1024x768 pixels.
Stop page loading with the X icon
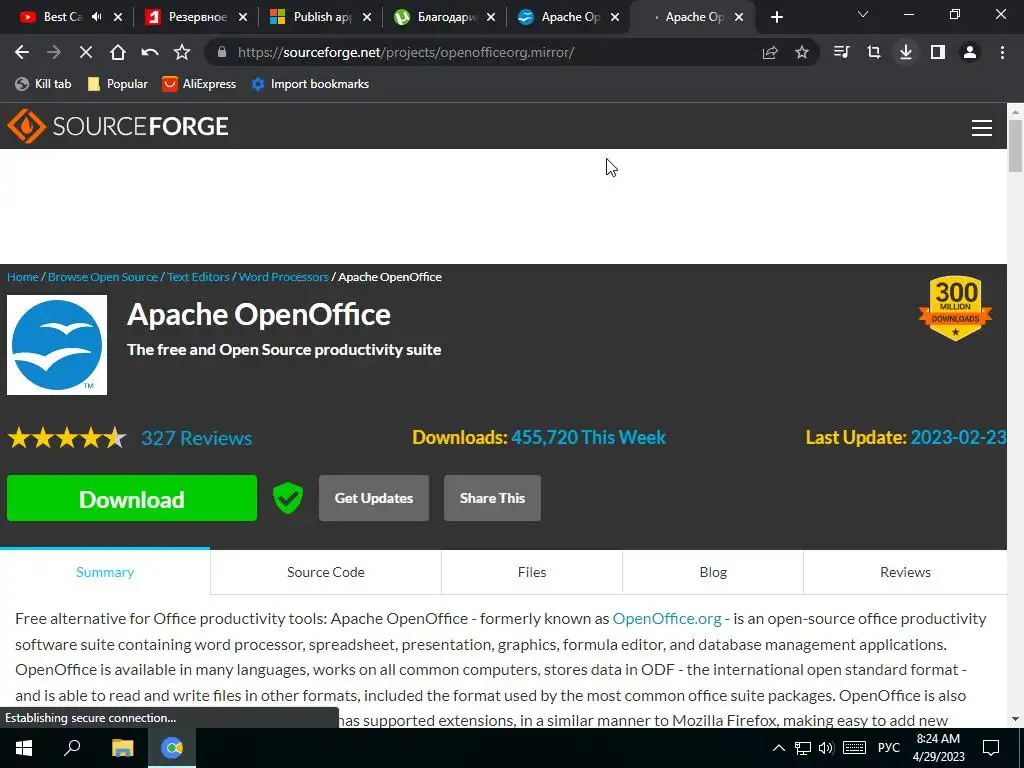(x=86, y=52)
